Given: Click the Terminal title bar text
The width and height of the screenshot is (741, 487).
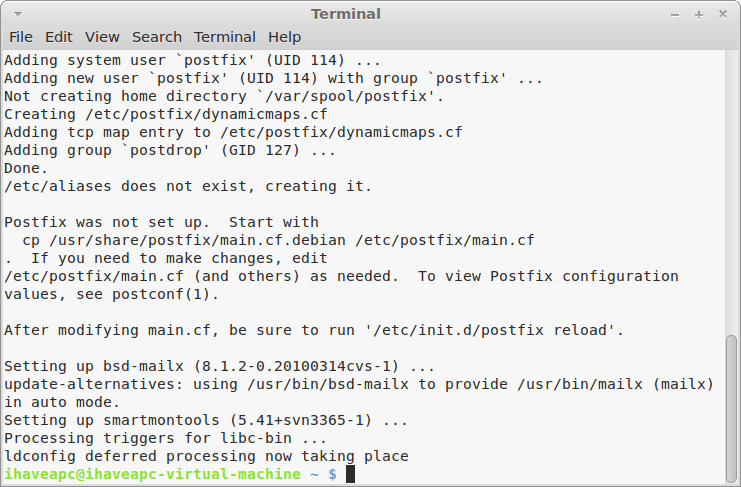Looking at the screenshot, I should 346,14.
